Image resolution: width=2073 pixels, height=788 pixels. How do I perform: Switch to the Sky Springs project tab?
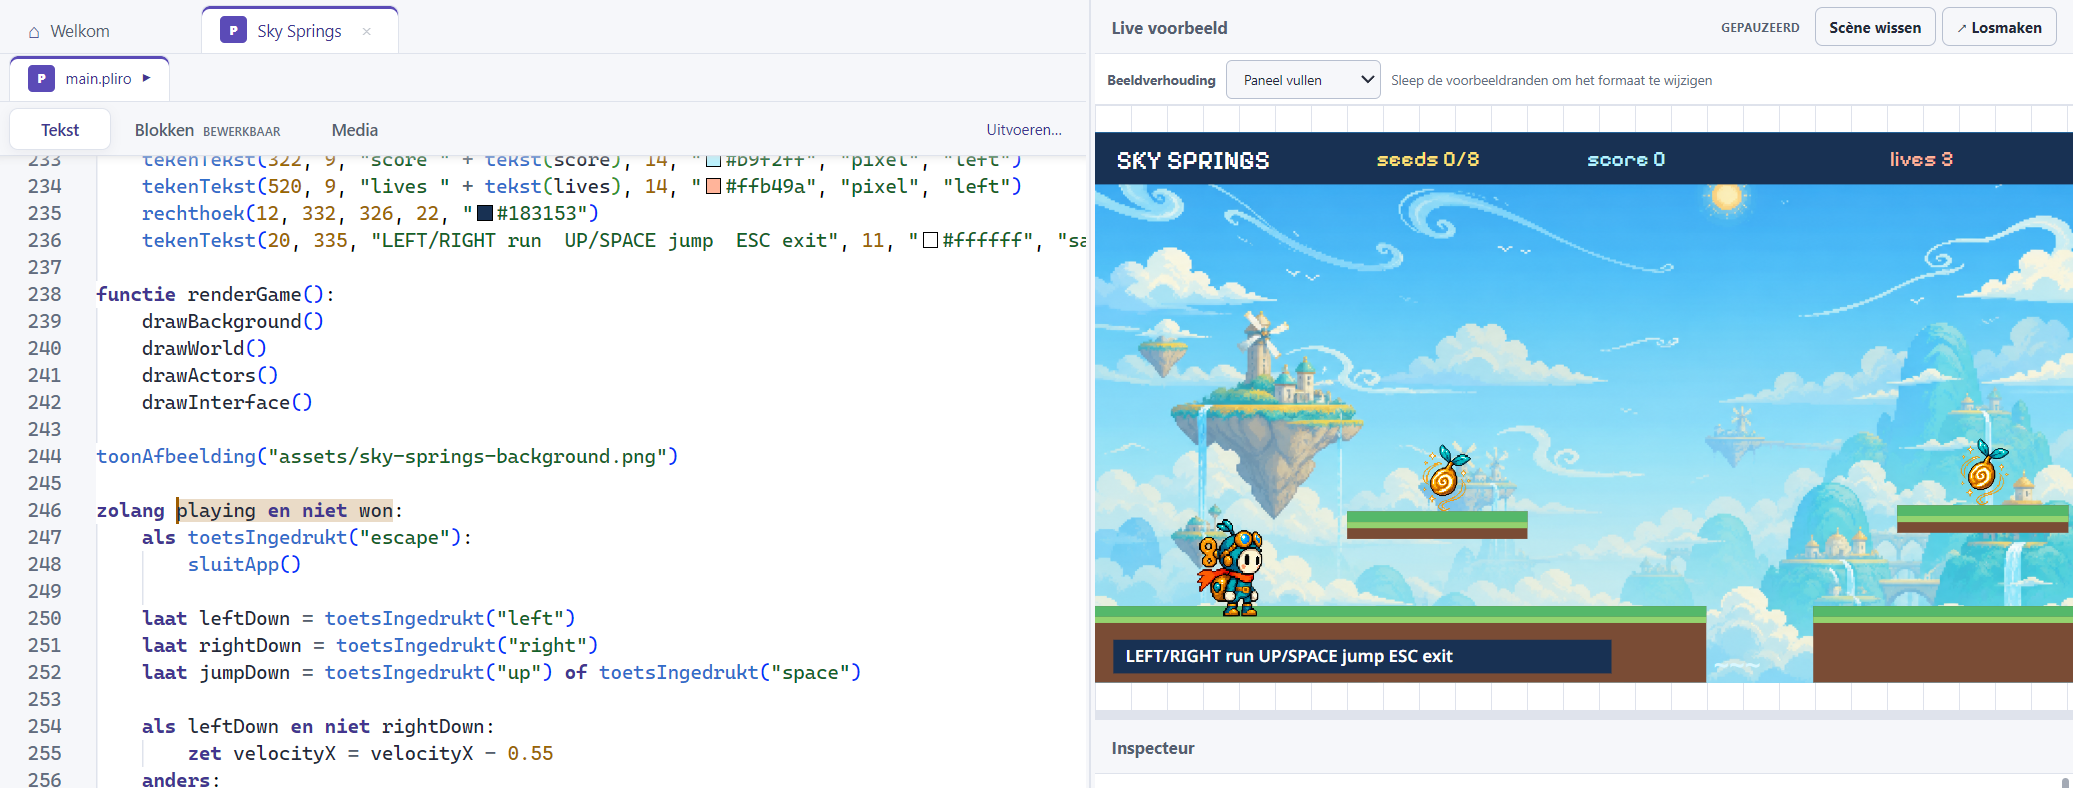[x=299, y=31]
